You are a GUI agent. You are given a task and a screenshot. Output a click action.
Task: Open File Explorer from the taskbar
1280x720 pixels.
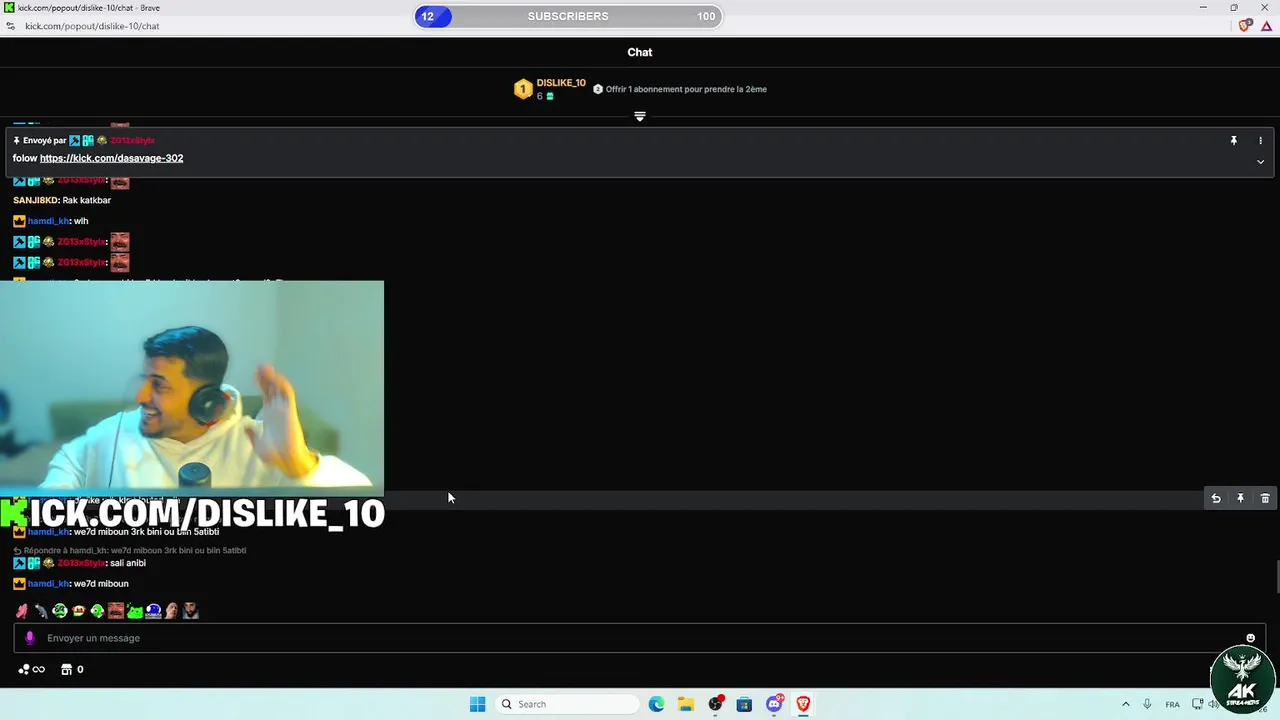point(686,704)
